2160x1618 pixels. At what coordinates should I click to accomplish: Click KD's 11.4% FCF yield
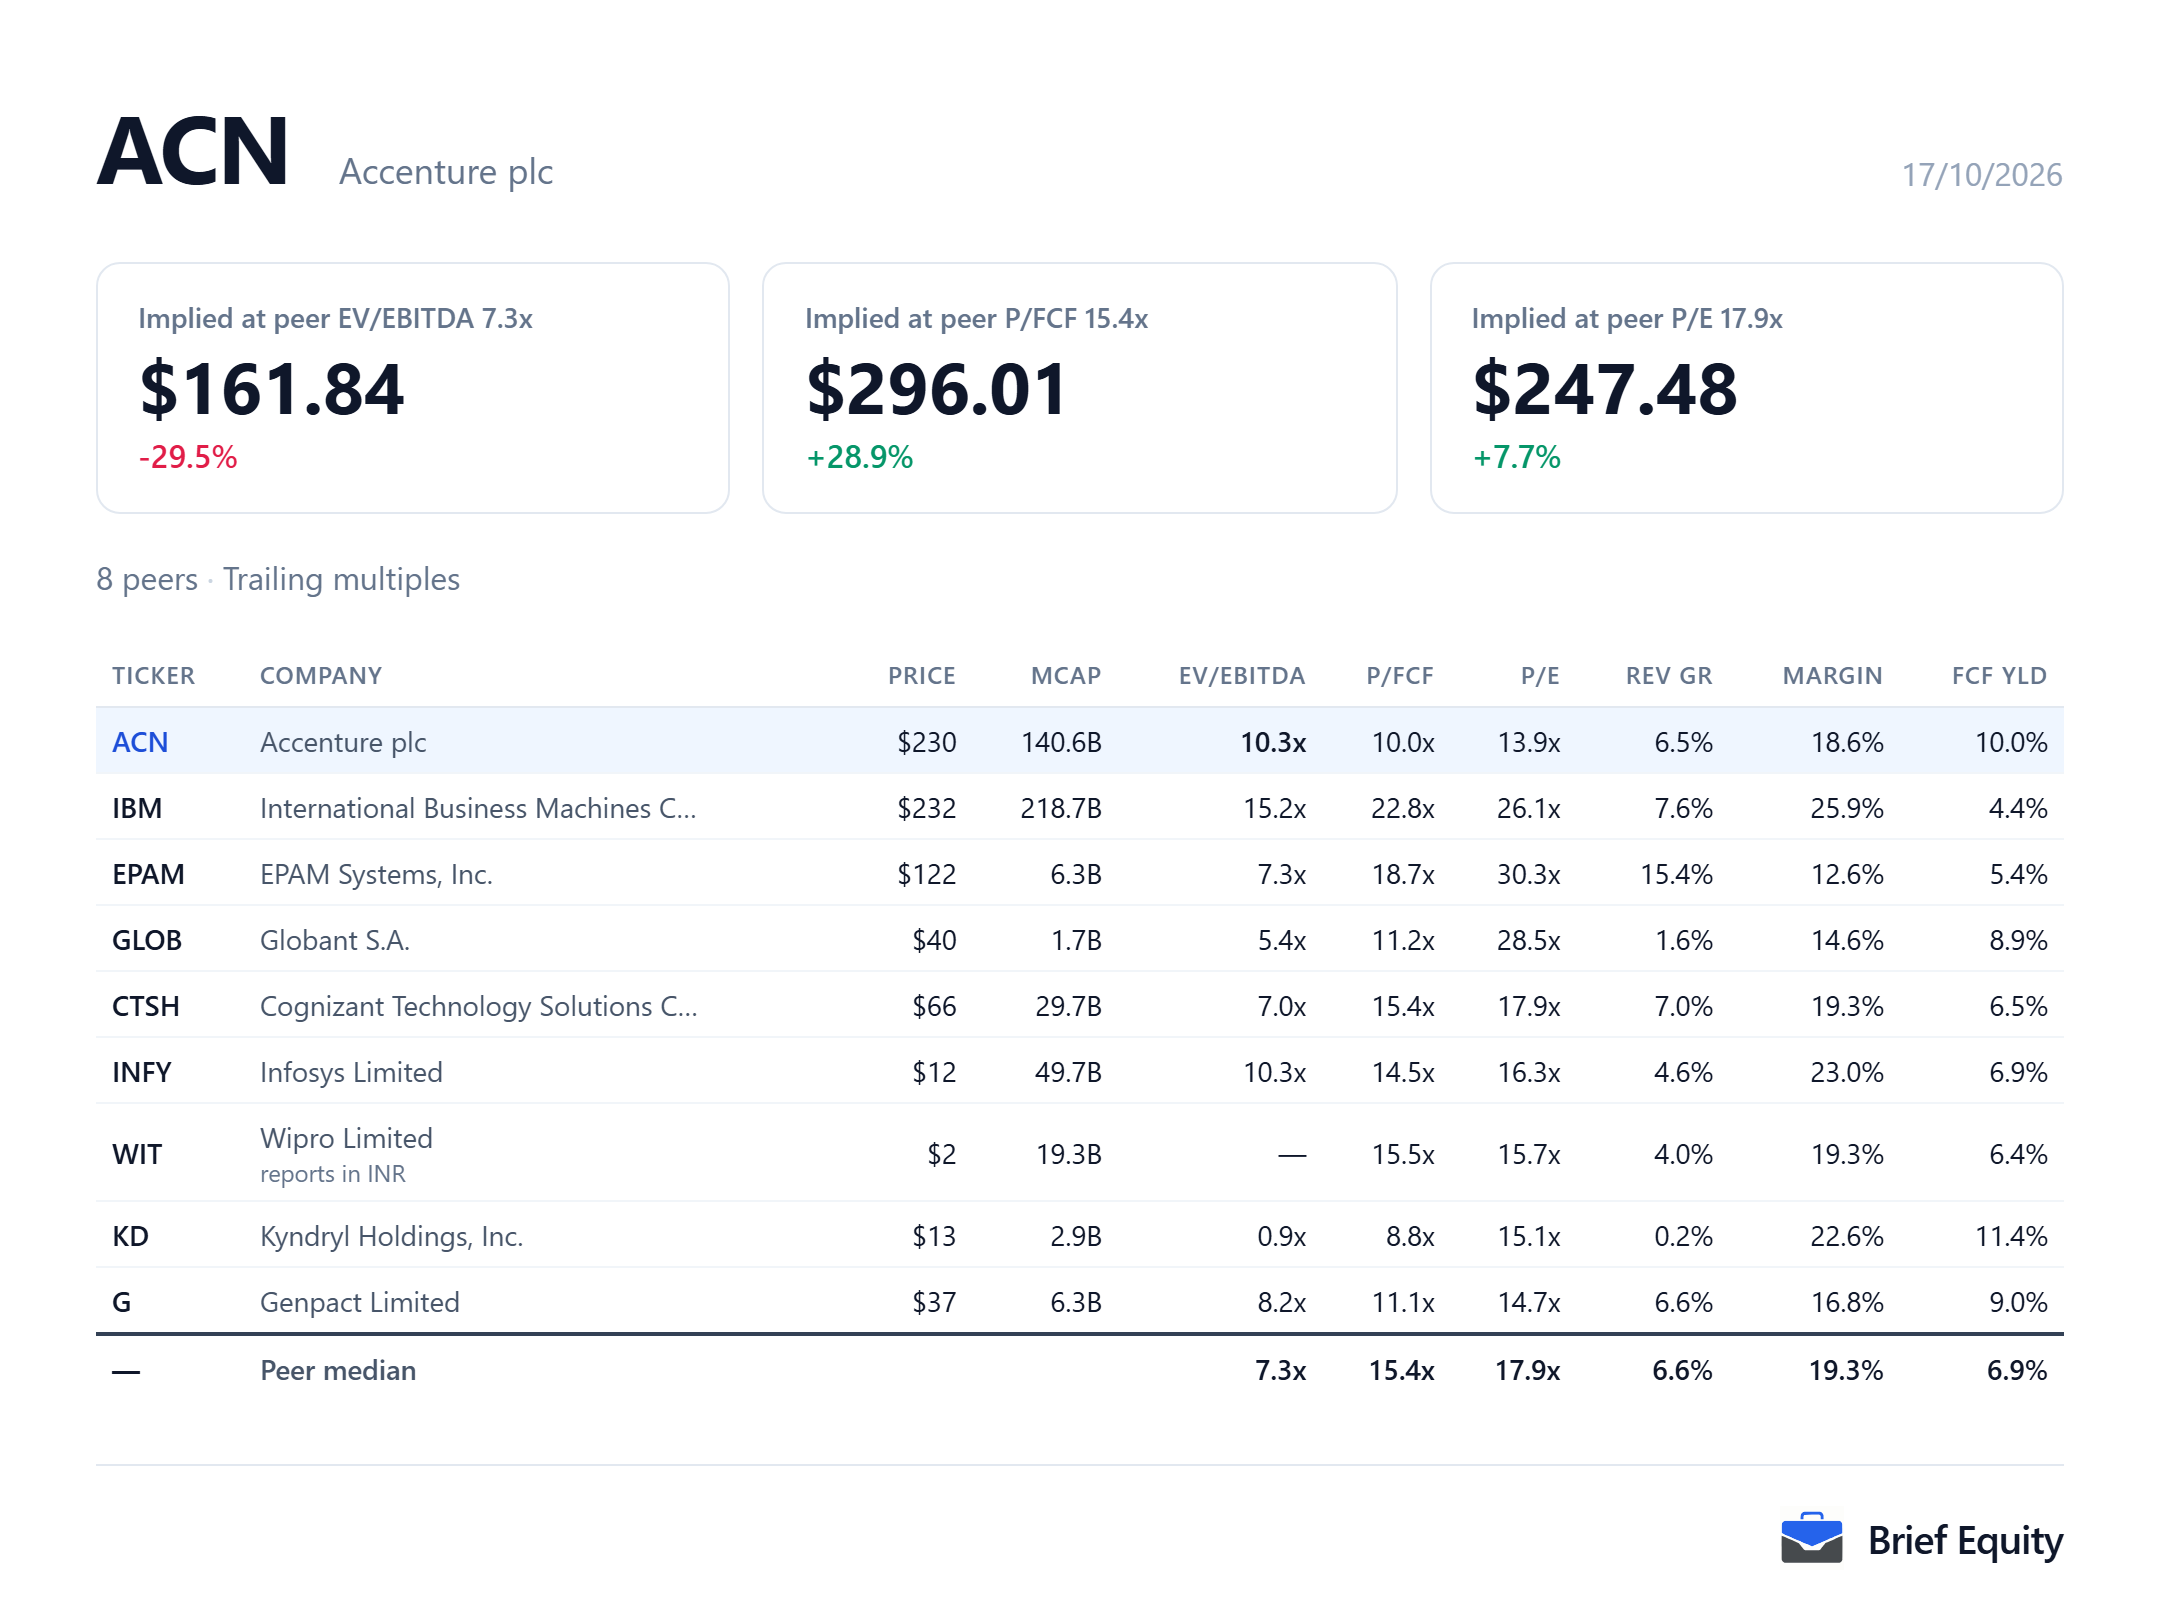coord(2011,1236)
